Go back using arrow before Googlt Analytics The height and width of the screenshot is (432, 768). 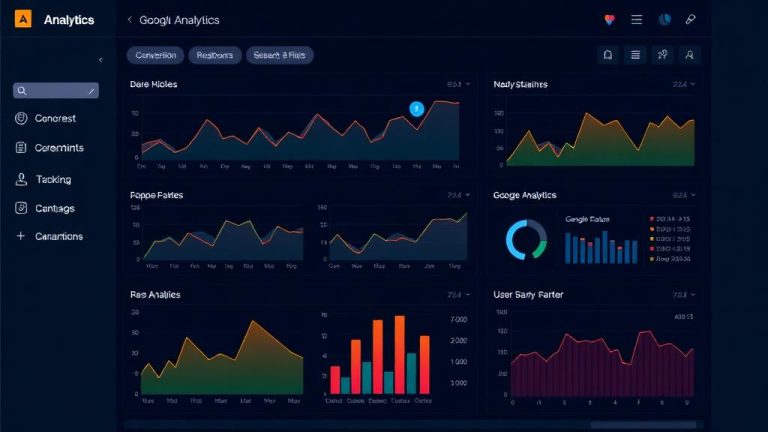pos(130,20)
